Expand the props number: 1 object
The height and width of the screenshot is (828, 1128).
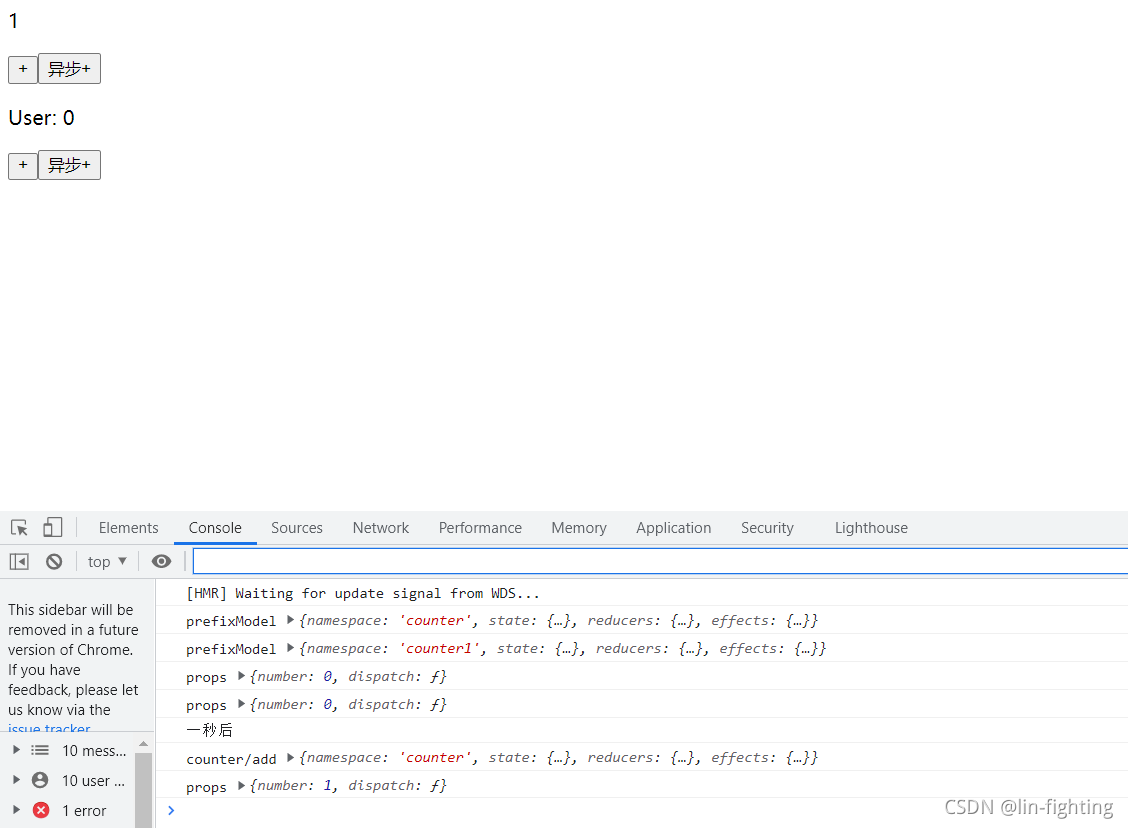[x=241, y=786]
